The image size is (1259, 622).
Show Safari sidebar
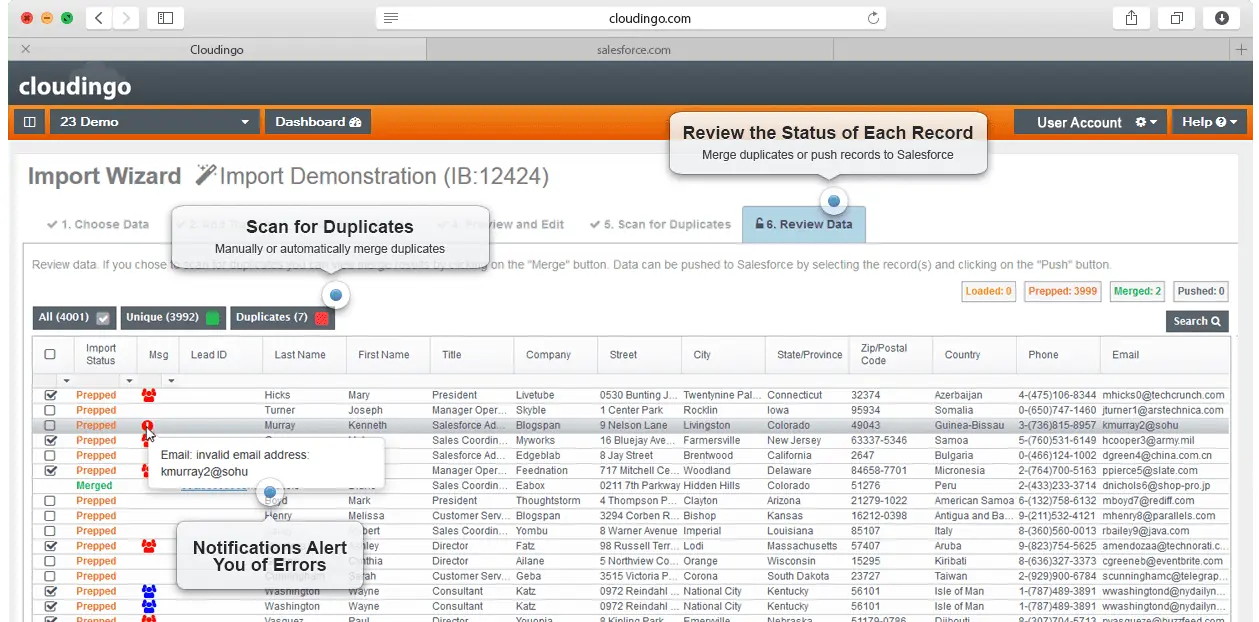point(165,18)
